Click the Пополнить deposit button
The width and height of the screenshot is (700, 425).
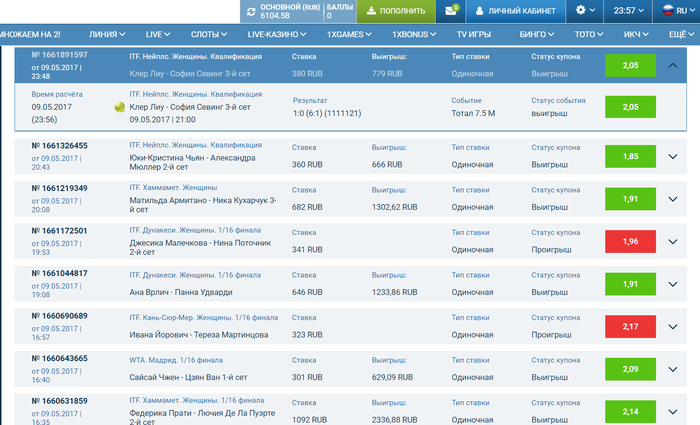click(x=396, y=11)
